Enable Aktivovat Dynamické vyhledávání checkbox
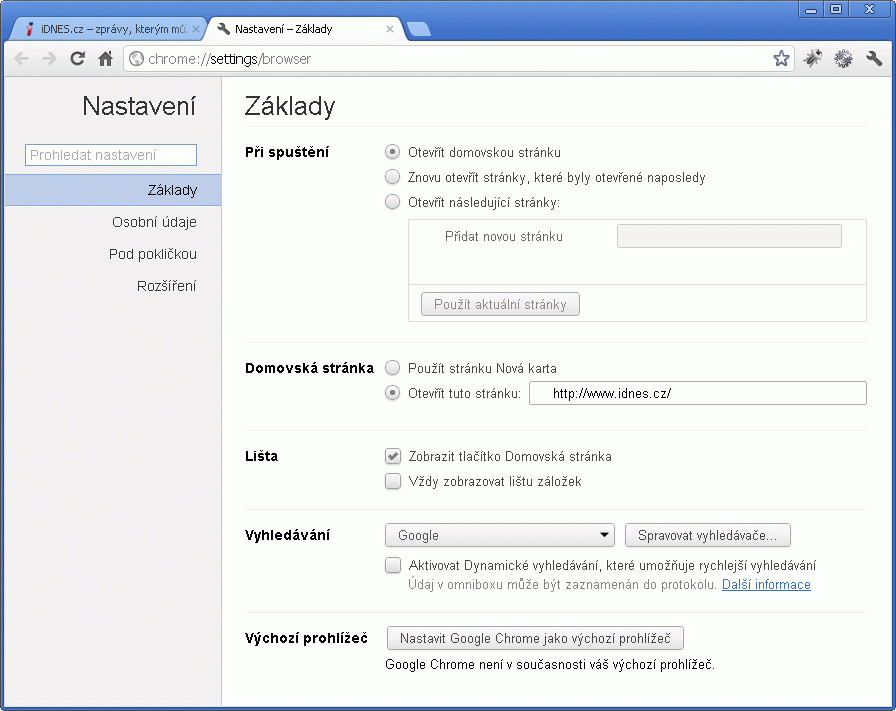896x711 pixels. click(x=393, y=565)
